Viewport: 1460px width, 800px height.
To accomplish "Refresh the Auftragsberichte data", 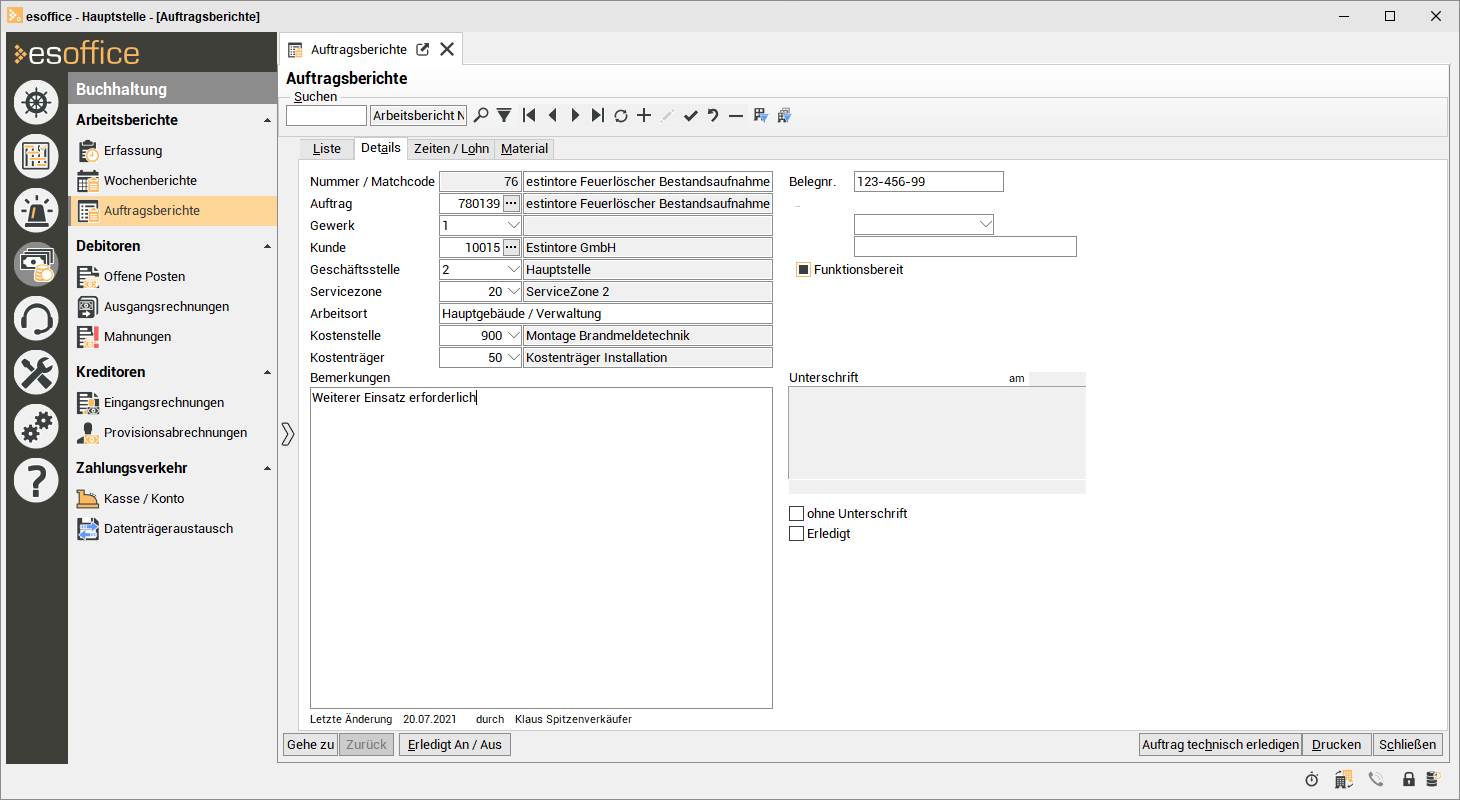I will click(x=621, y=116).
